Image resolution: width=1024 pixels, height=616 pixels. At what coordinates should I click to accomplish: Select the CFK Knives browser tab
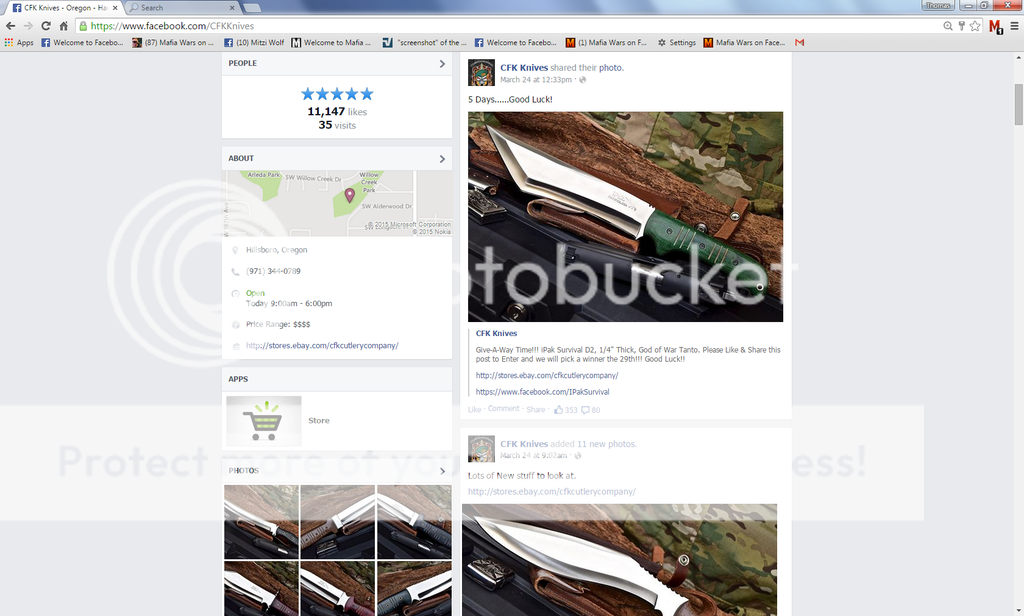(60, 7)
